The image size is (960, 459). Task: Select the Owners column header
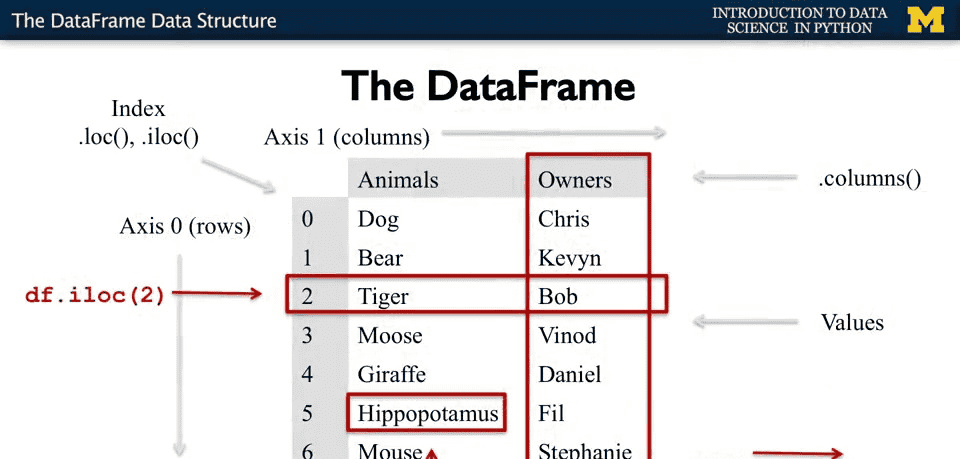click(575, 180)
